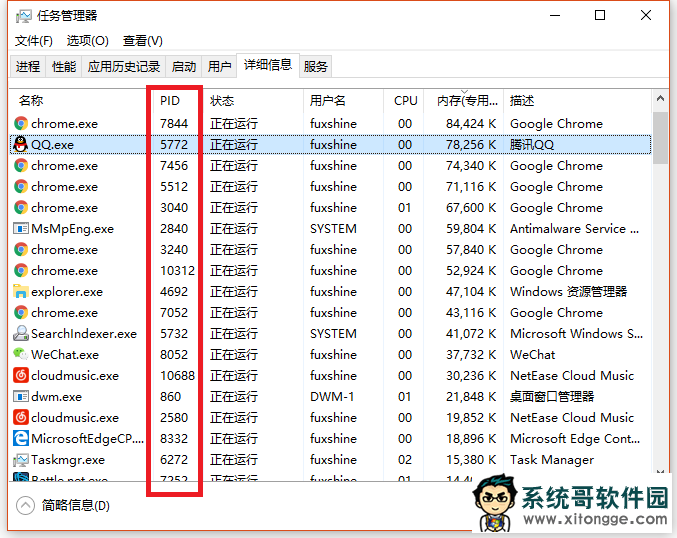The width and height of the screenshot is (677, 538).
Task: Sort by the CPU column header
Action: click(405, 101)
